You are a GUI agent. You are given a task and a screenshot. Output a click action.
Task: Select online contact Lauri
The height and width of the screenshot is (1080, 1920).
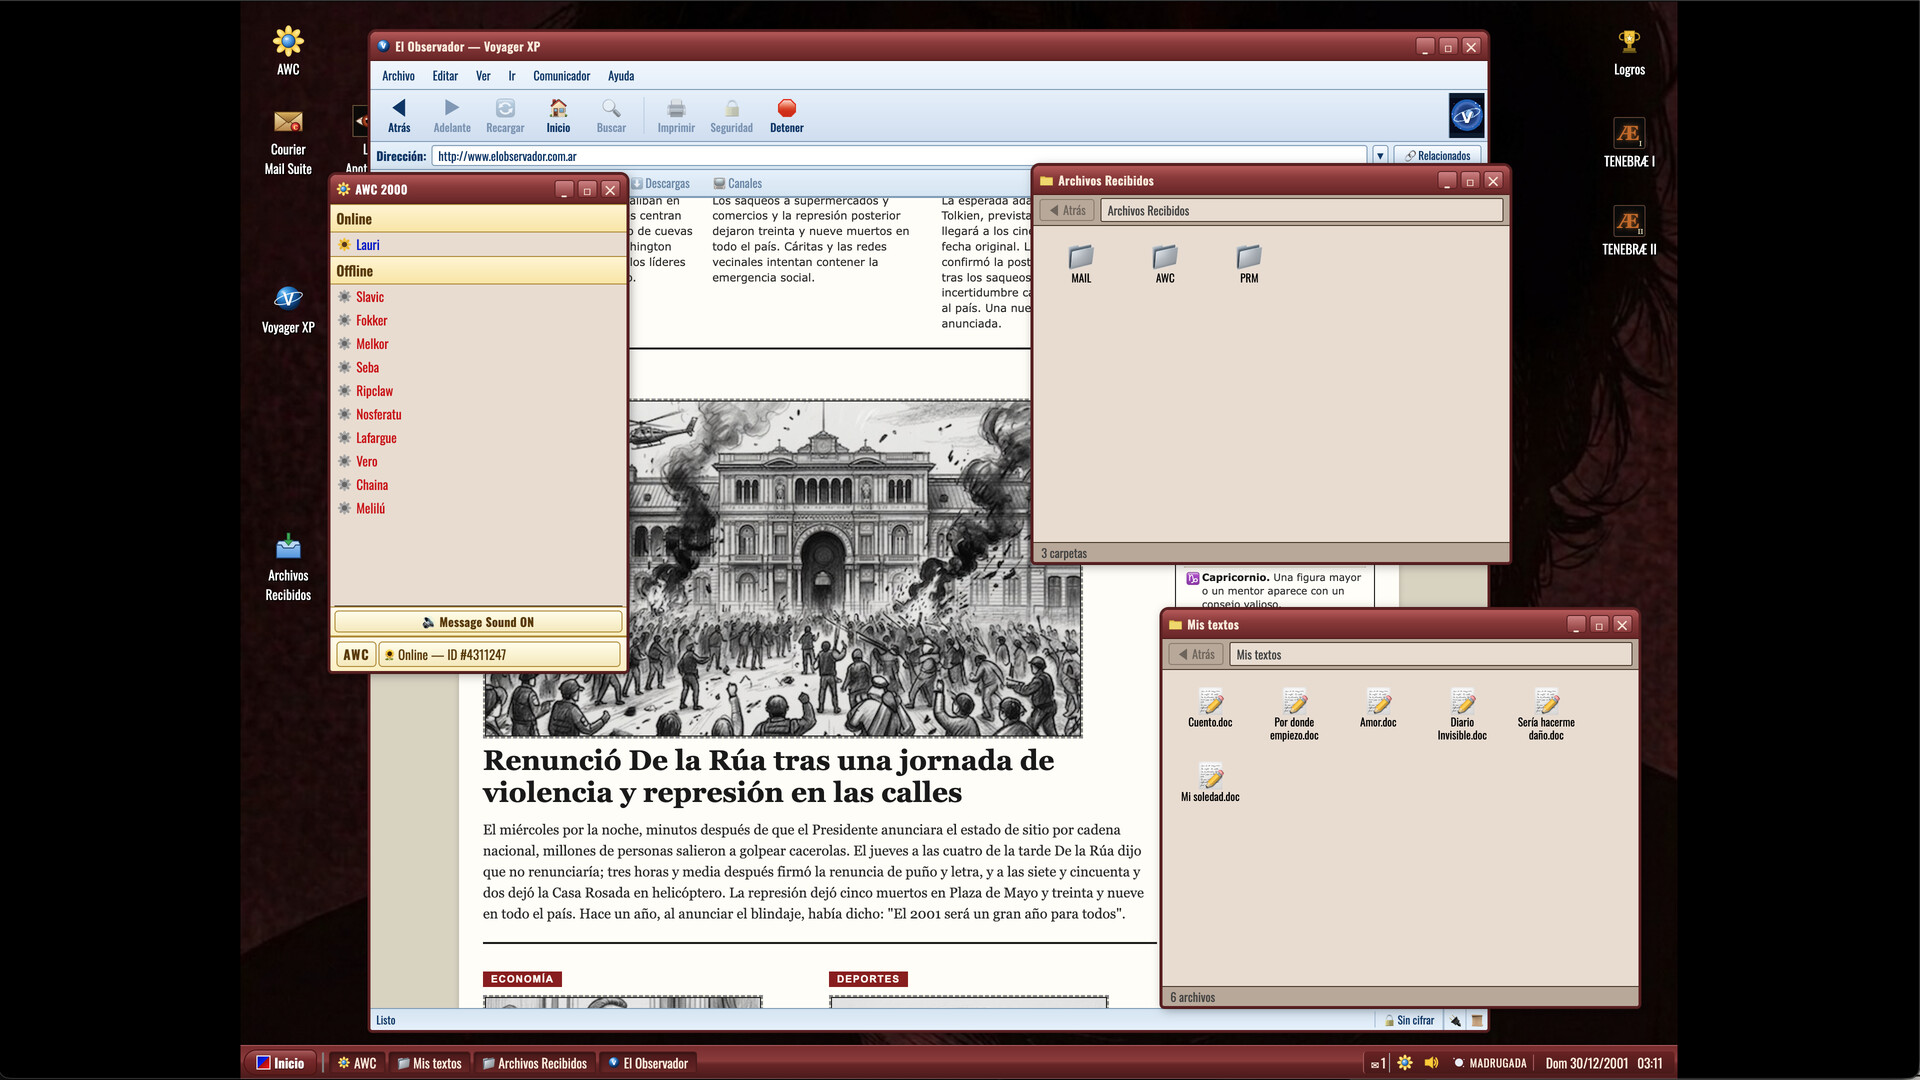pyautogui.click(x=478, y=245)
